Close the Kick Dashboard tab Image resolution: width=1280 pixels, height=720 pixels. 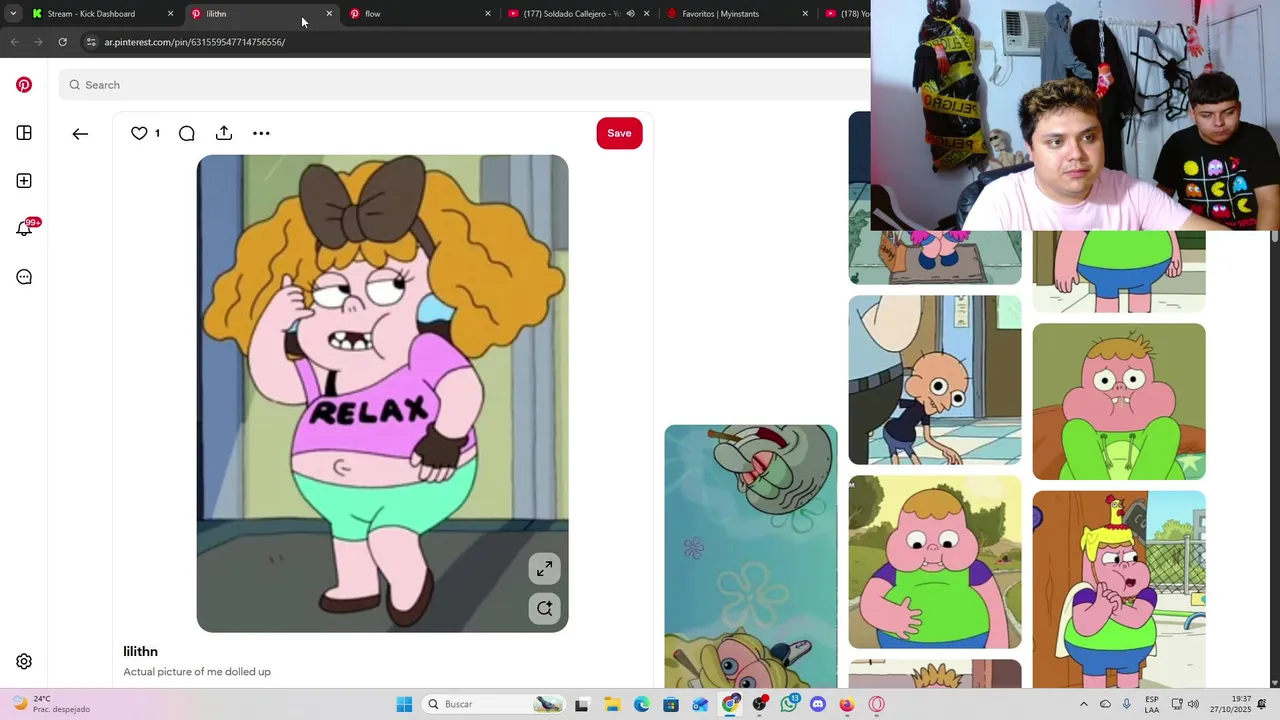point(170,14)
